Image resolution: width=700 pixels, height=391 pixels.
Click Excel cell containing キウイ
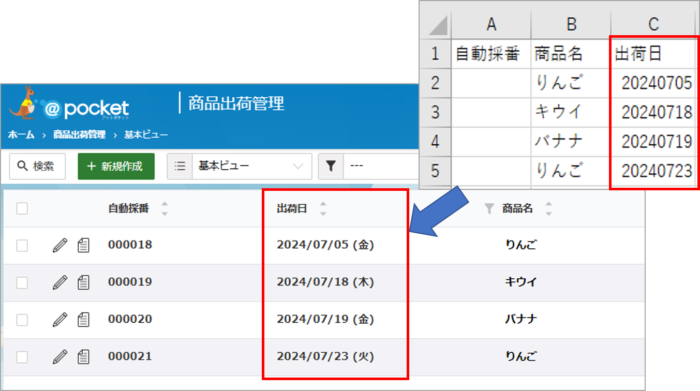coord(571,112)
